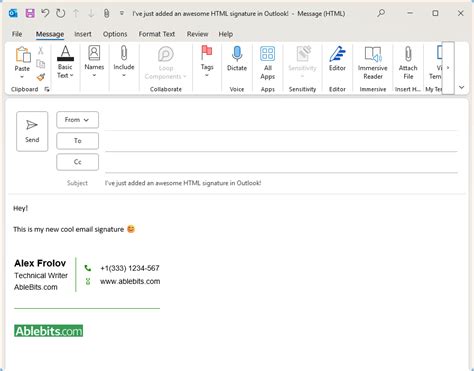Click the 'Technical Writer' text

[41, 276]
